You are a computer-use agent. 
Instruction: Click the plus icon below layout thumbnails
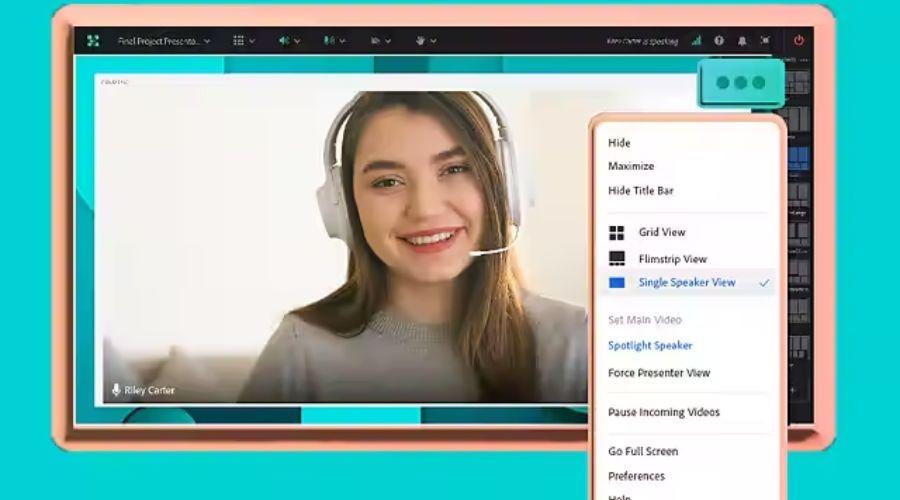point(793,390)
